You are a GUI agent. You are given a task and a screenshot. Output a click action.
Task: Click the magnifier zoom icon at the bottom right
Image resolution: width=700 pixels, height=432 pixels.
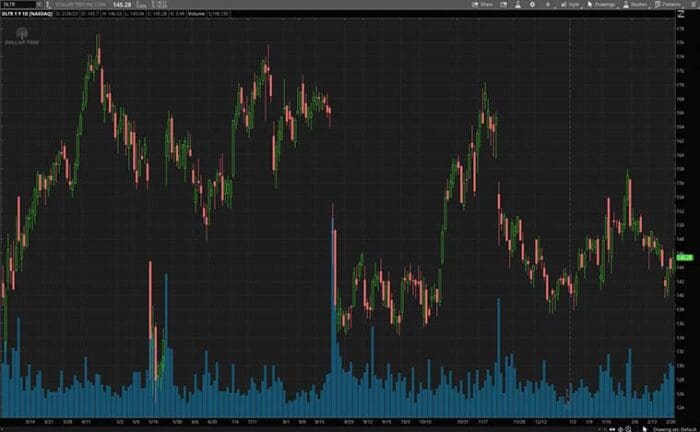[x=628, y=429]
